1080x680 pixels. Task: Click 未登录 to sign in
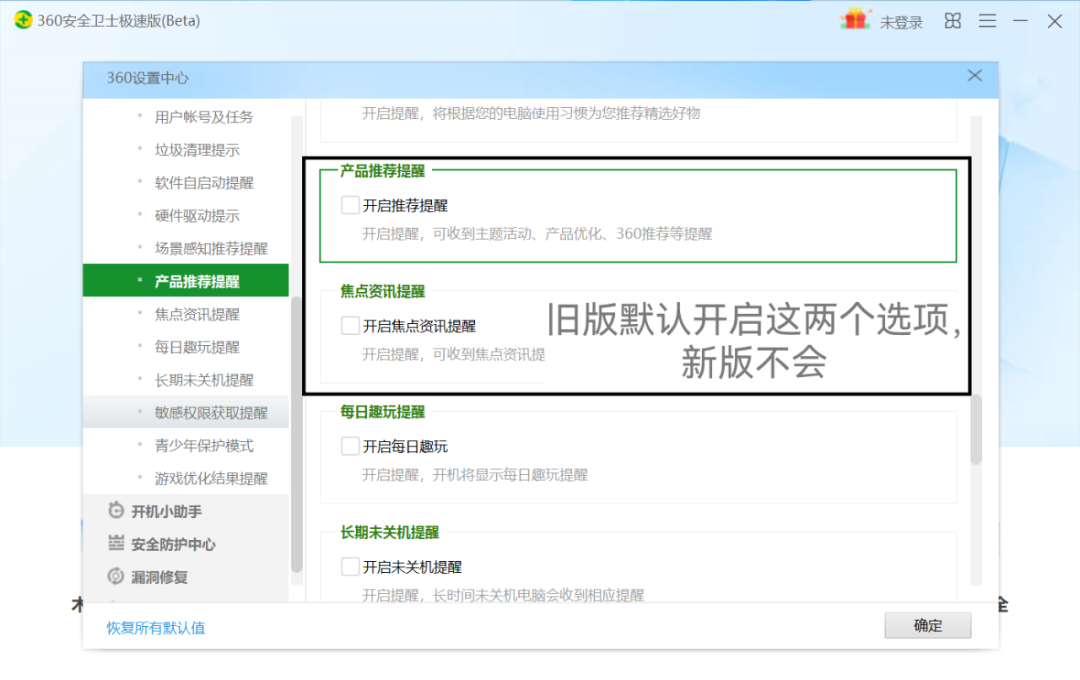[x=903, y=22]
